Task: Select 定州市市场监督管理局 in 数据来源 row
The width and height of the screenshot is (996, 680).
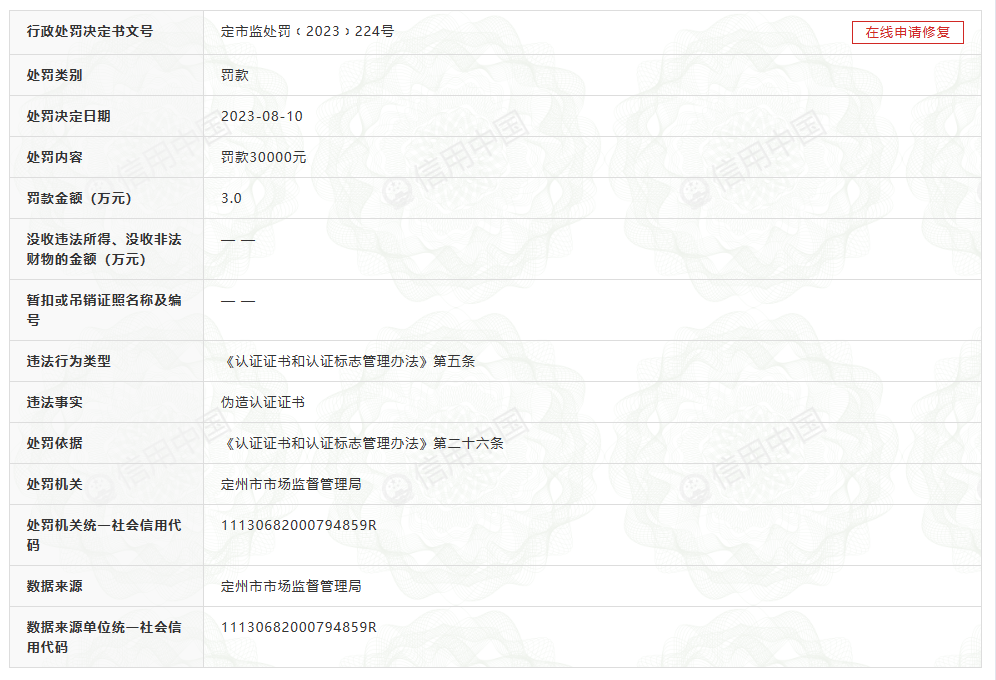Action: coord(291,586)
